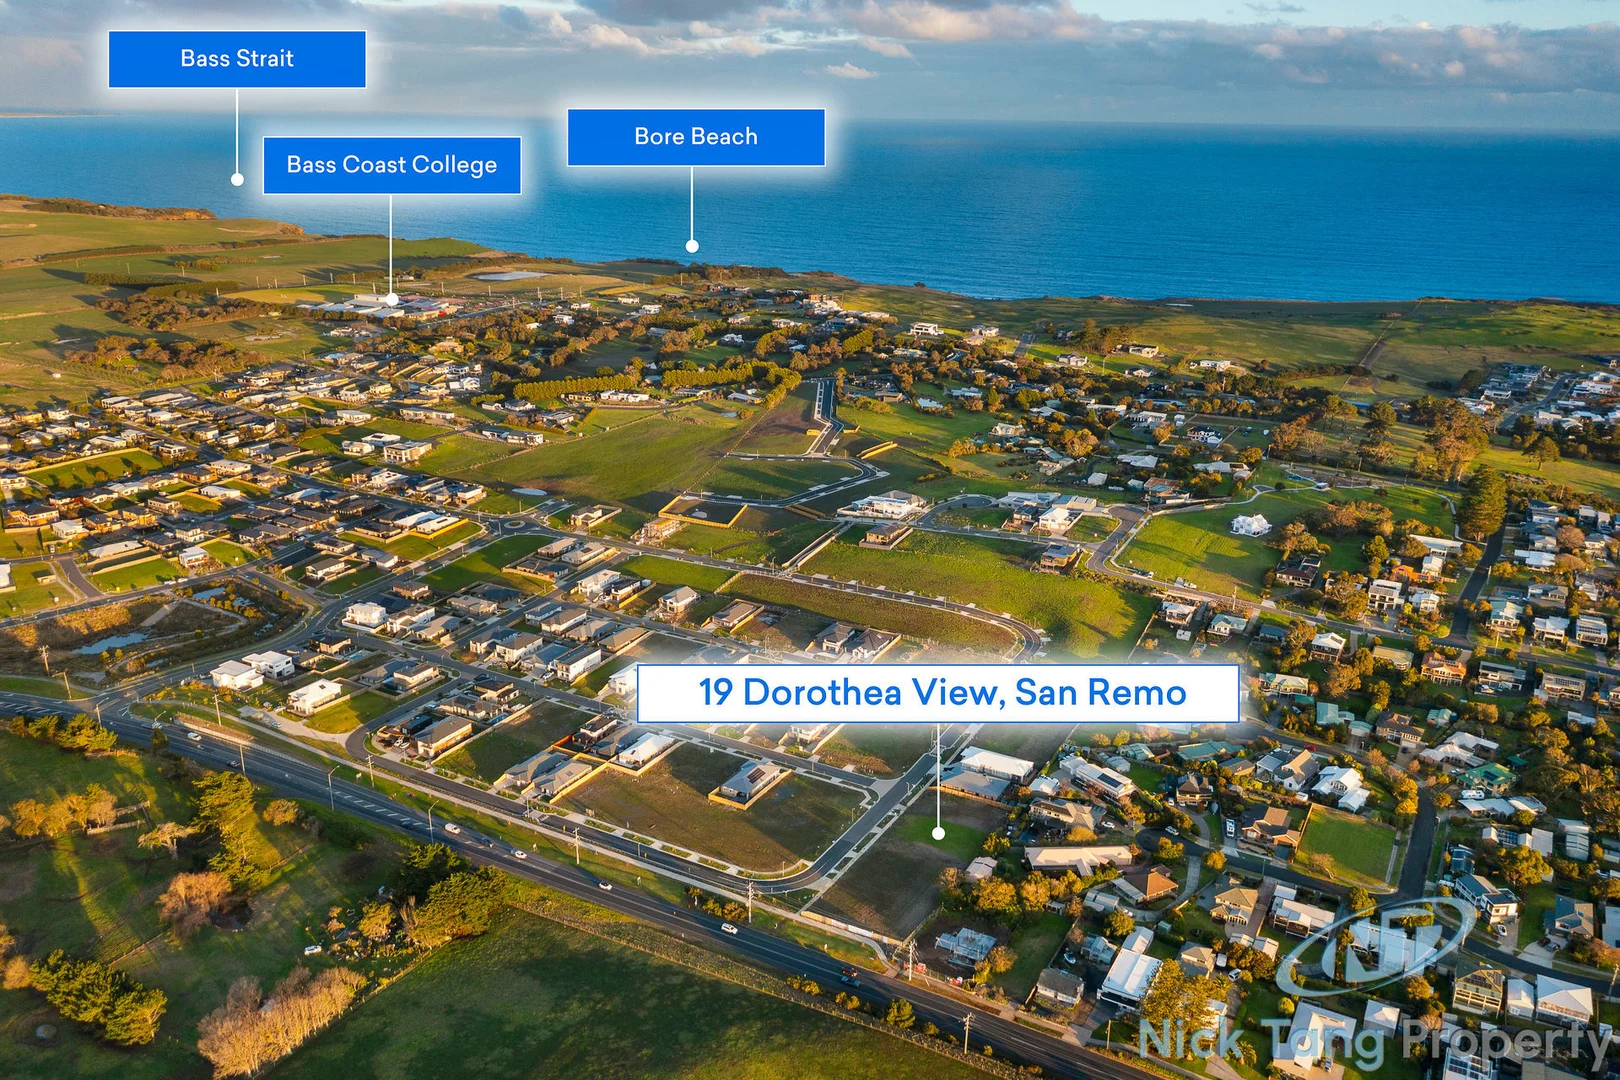Toggle the Bore Beach callout display

click(696, 136)
